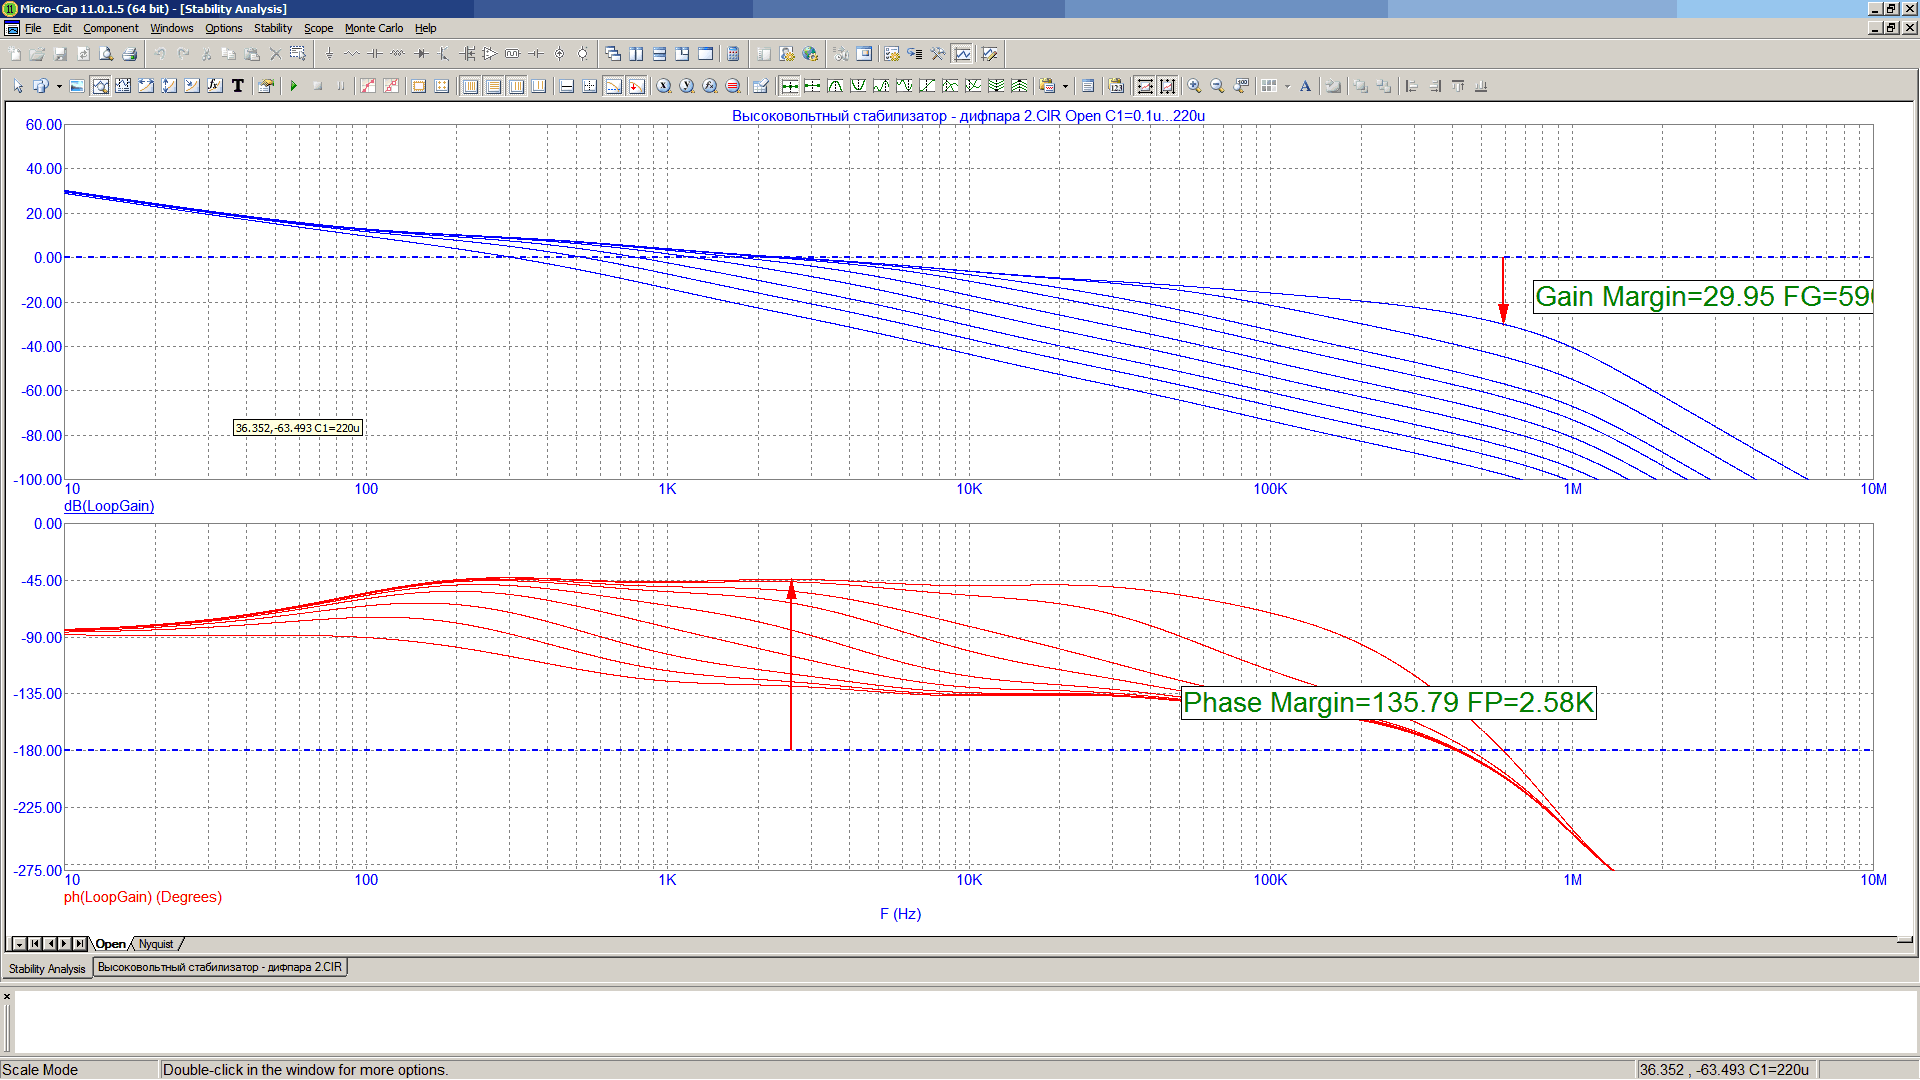Go to previous plot page button

(x=50, y=944)
